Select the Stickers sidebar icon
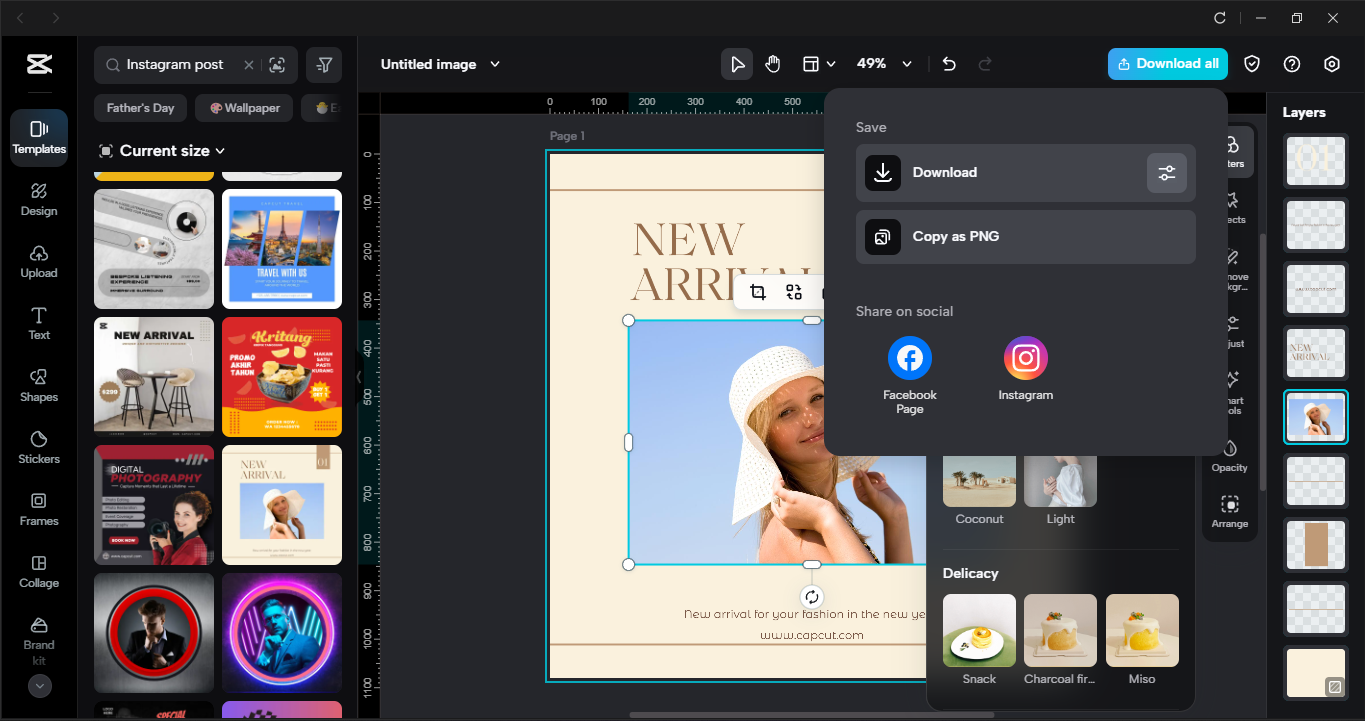Screen dimensions: 1365x721 [x=38, y=448]
